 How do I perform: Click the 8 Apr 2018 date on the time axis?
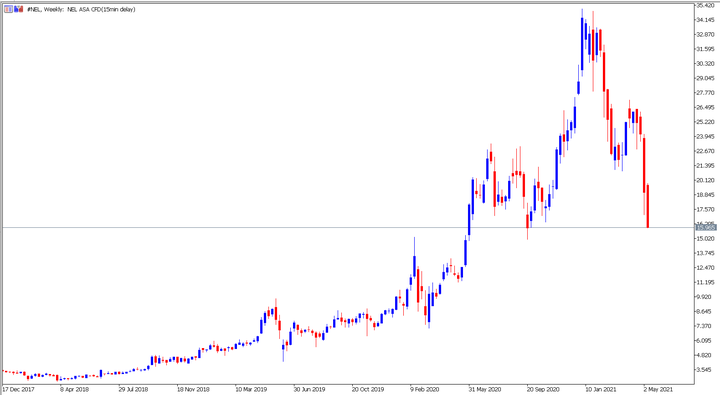[x=74, y=389]
